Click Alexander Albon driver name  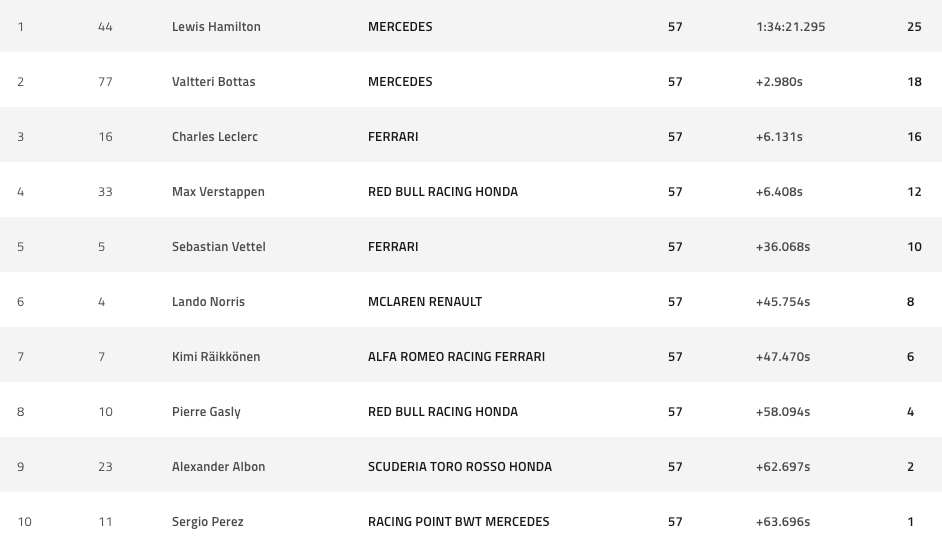218,467
